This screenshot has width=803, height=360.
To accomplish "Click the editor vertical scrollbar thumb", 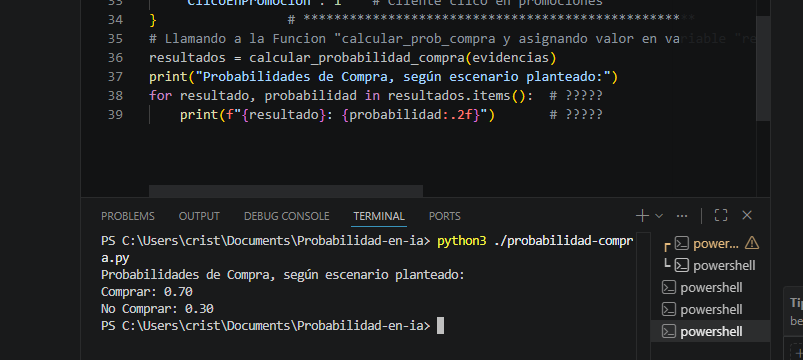I will coord(763,68).
